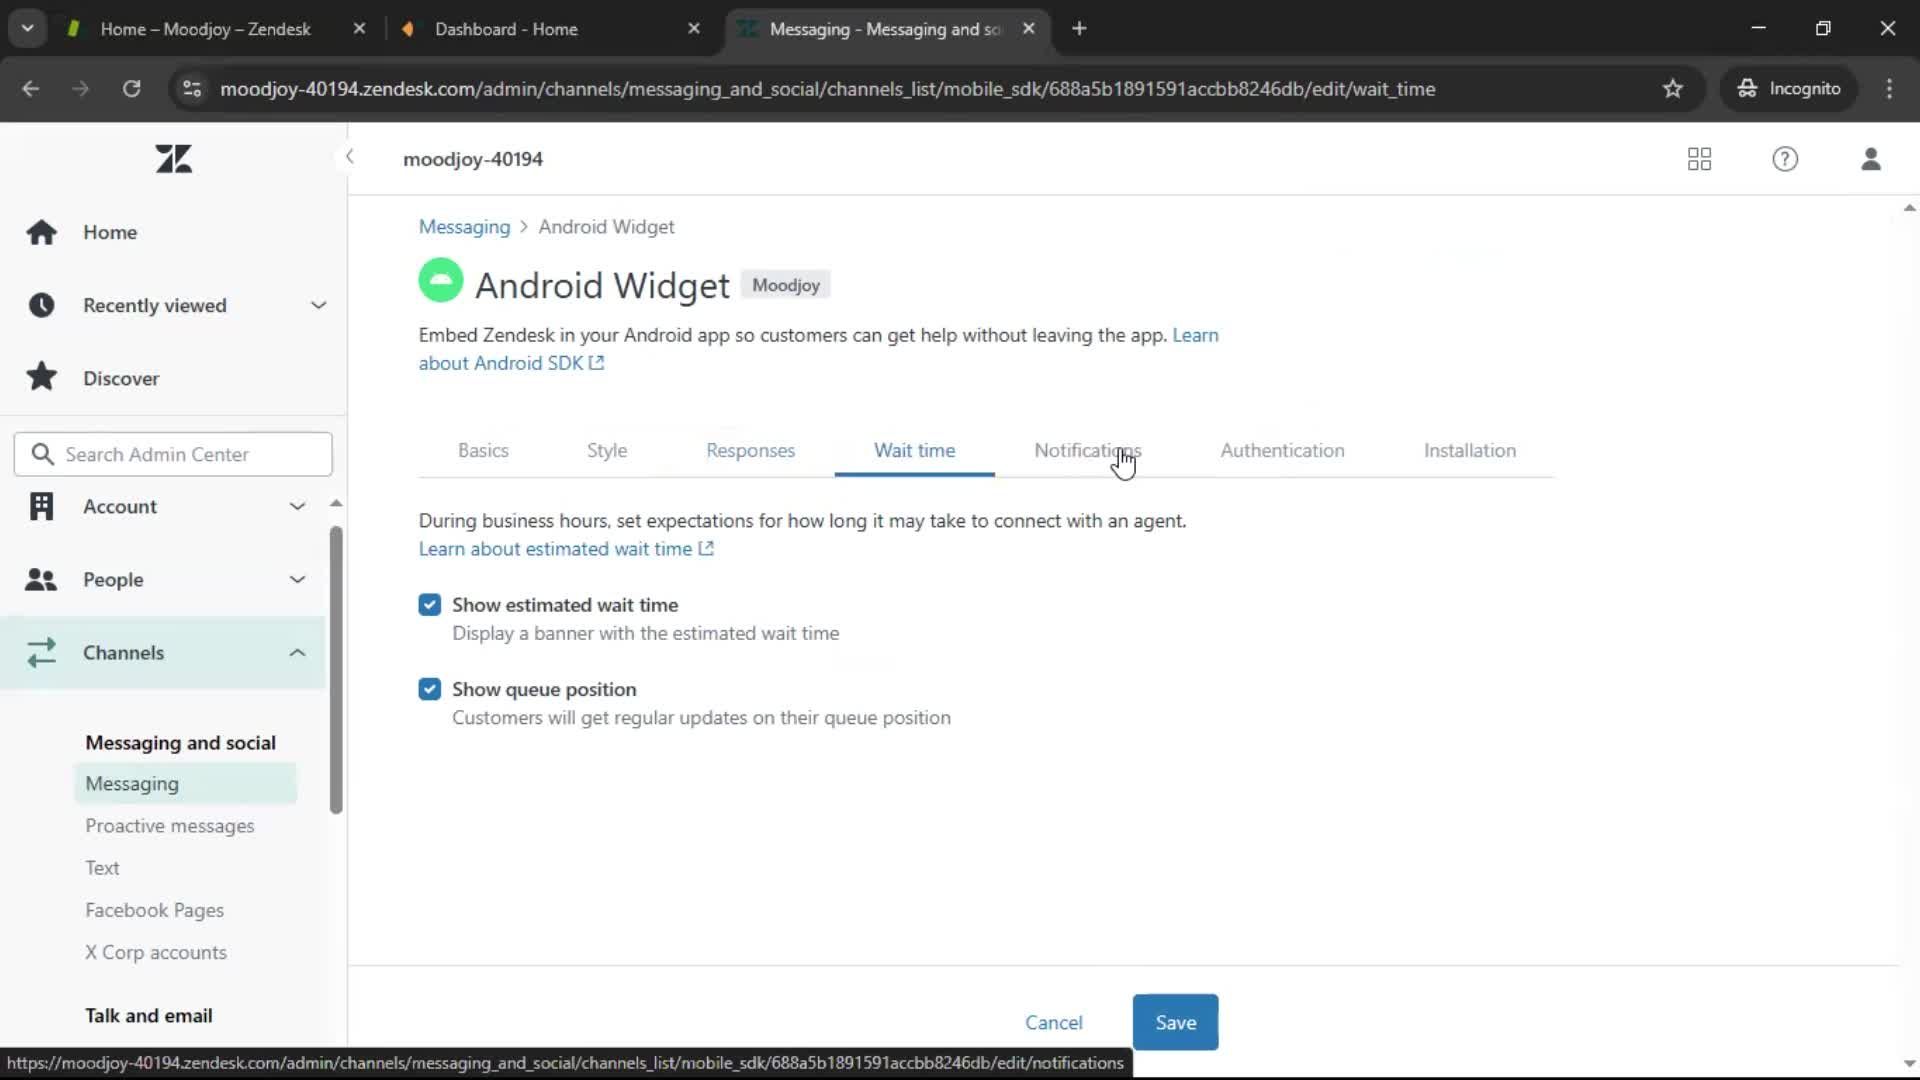Open a new browser tab
The image size is (1920, 1080).
[1079, 29]
